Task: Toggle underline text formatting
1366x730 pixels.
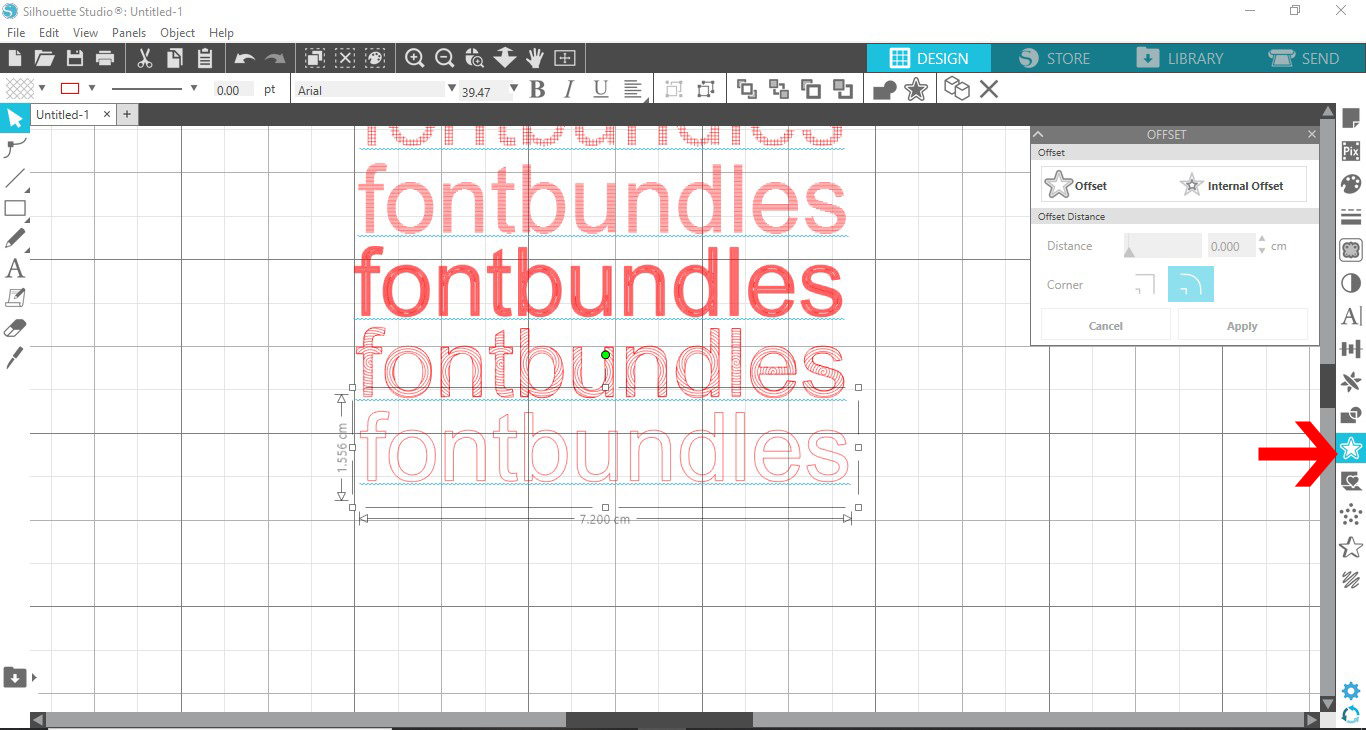Action: [600, 90]
